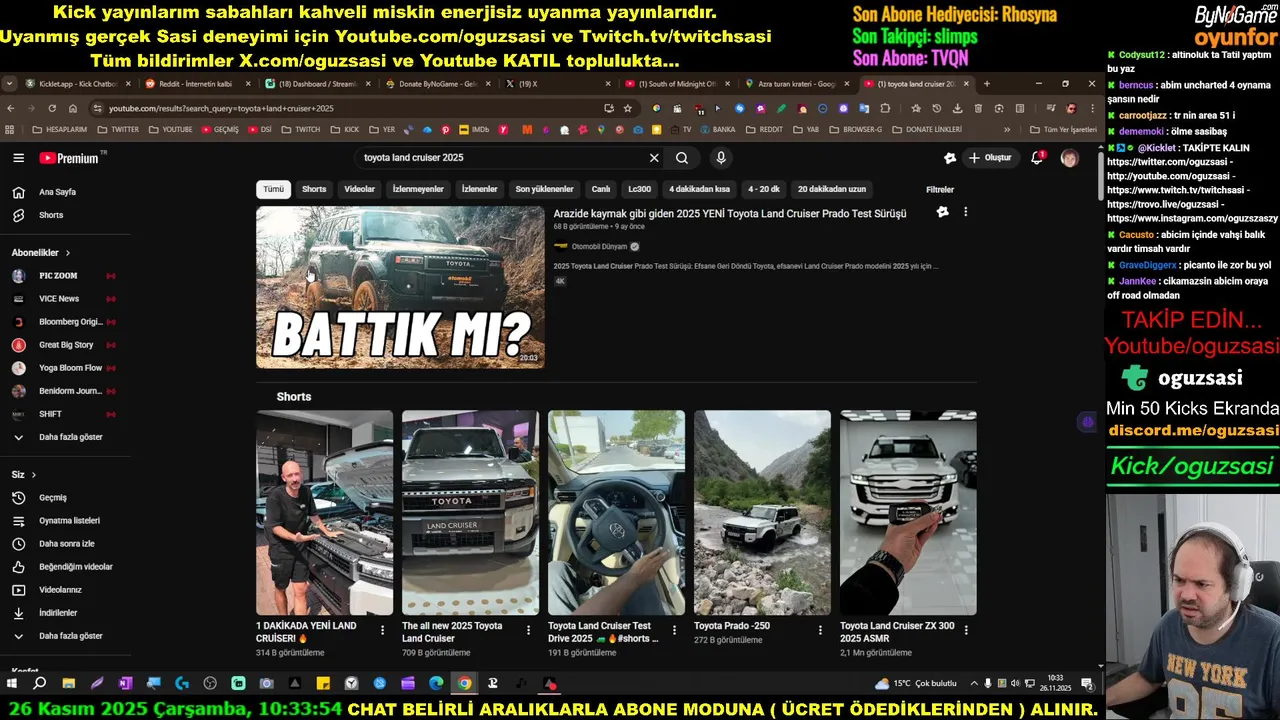1280x720 pixels.
Task: Switch to the Reddit browser tab
Action: click(x=195, y=84)
